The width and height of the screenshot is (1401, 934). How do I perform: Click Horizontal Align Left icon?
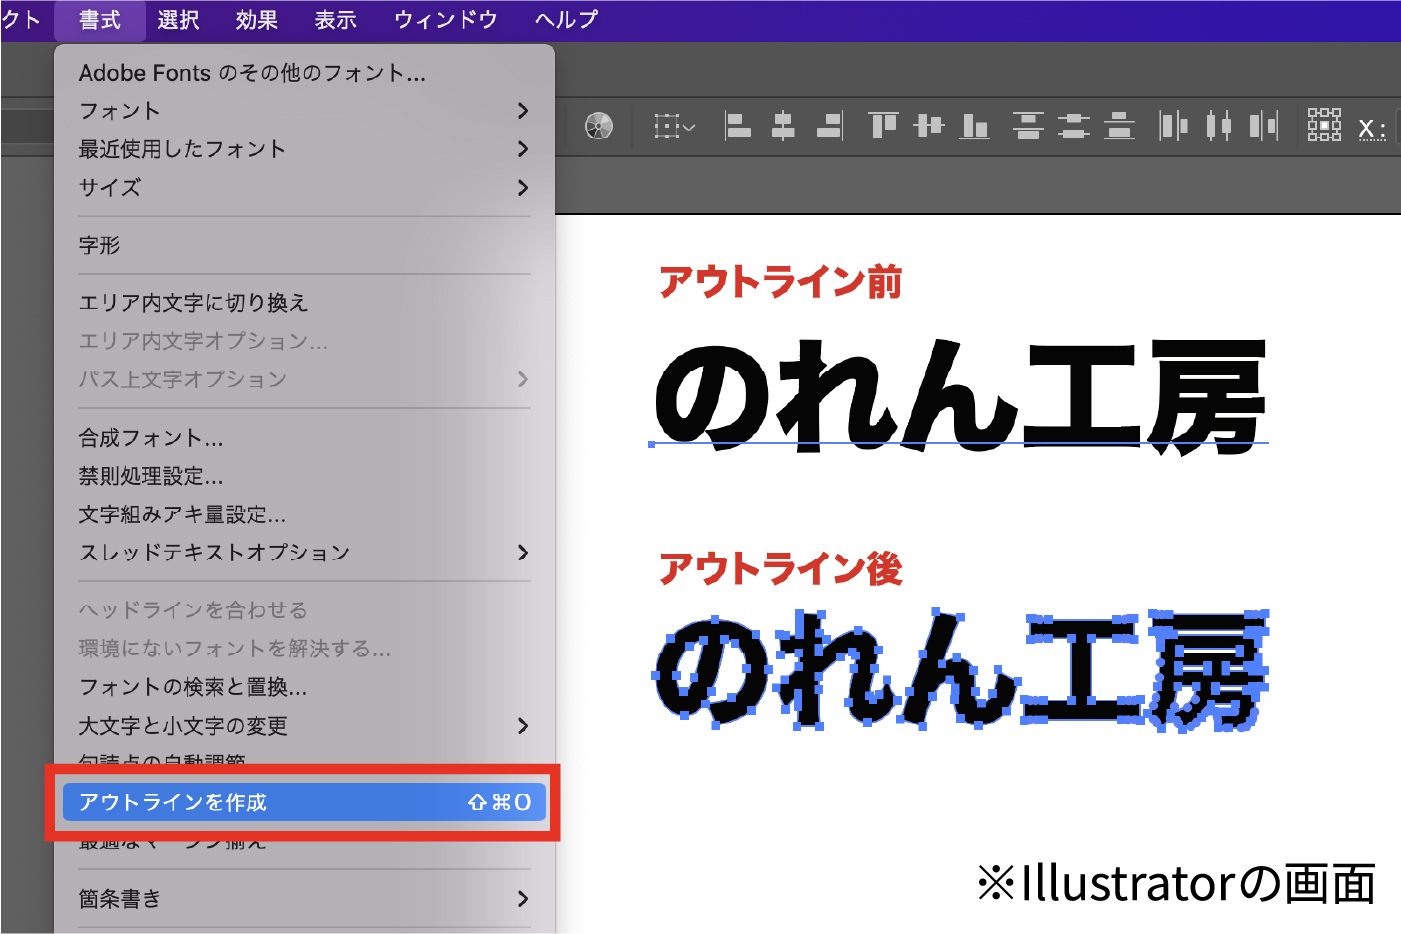point(737,126)
